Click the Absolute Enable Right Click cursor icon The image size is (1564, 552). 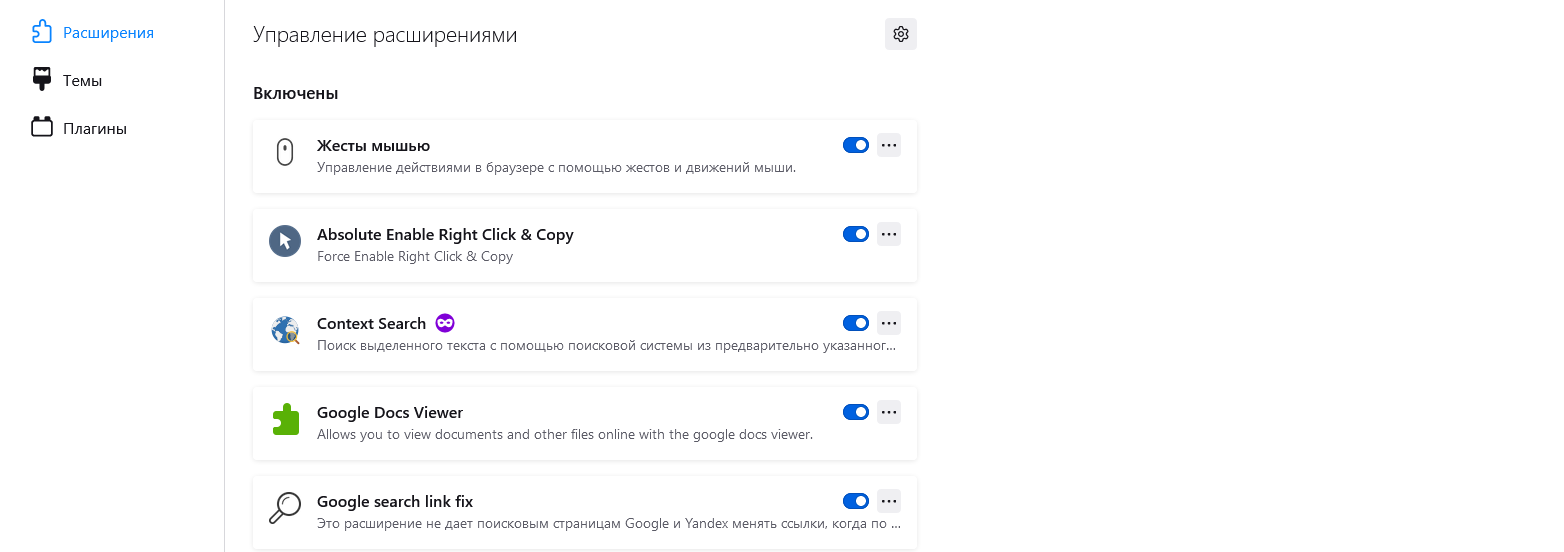285,241
